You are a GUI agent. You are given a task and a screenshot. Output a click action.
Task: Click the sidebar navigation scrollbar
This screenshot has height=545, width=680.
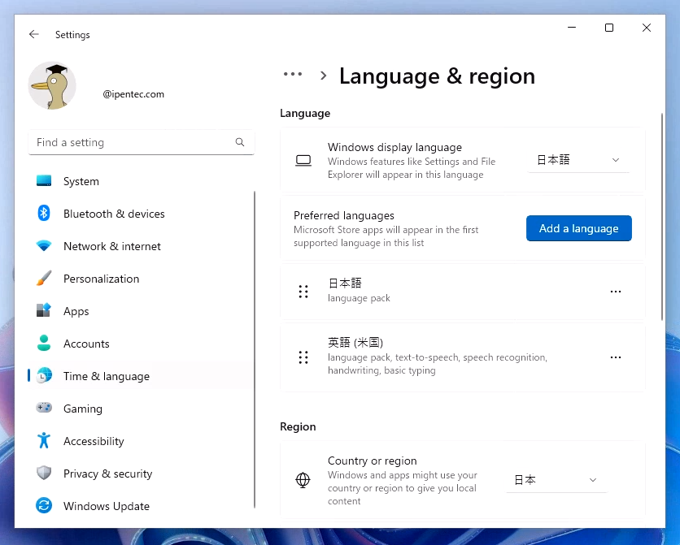(255, 349)
